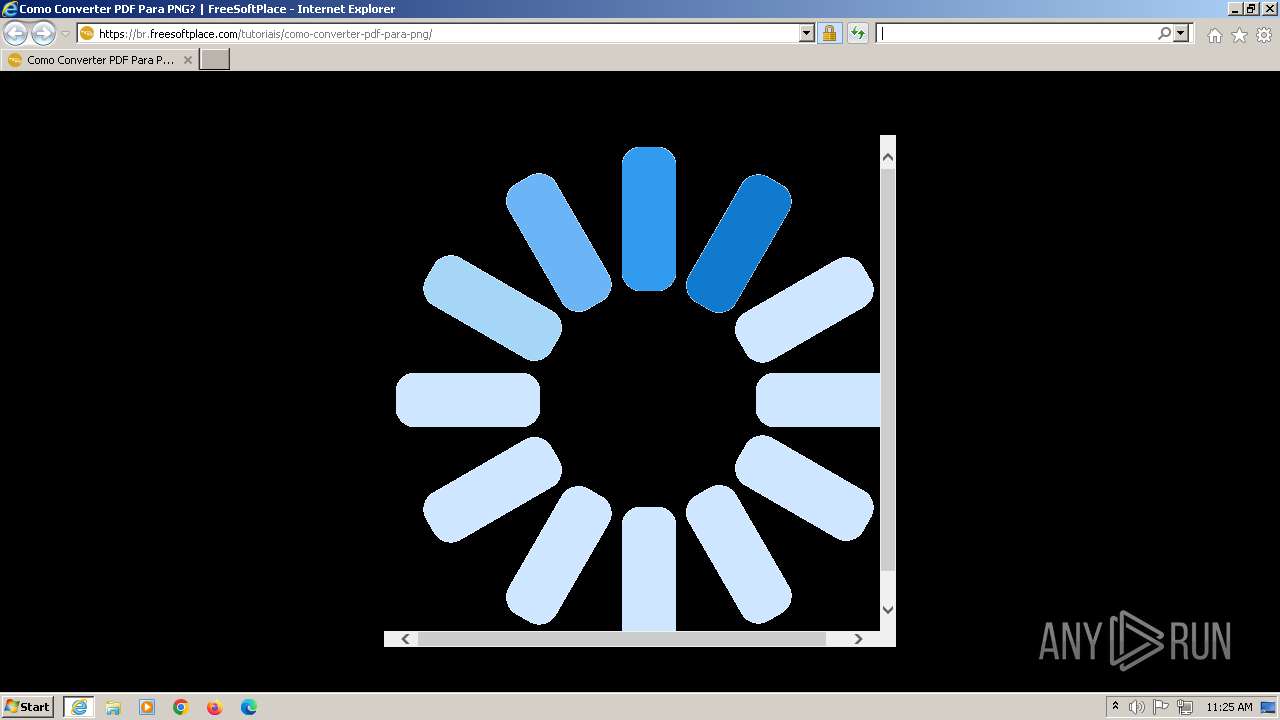Expand the address bar autocomplete dropdown
The height and width of the screenshot is (720, 1280).
click(x=807, y=34)
